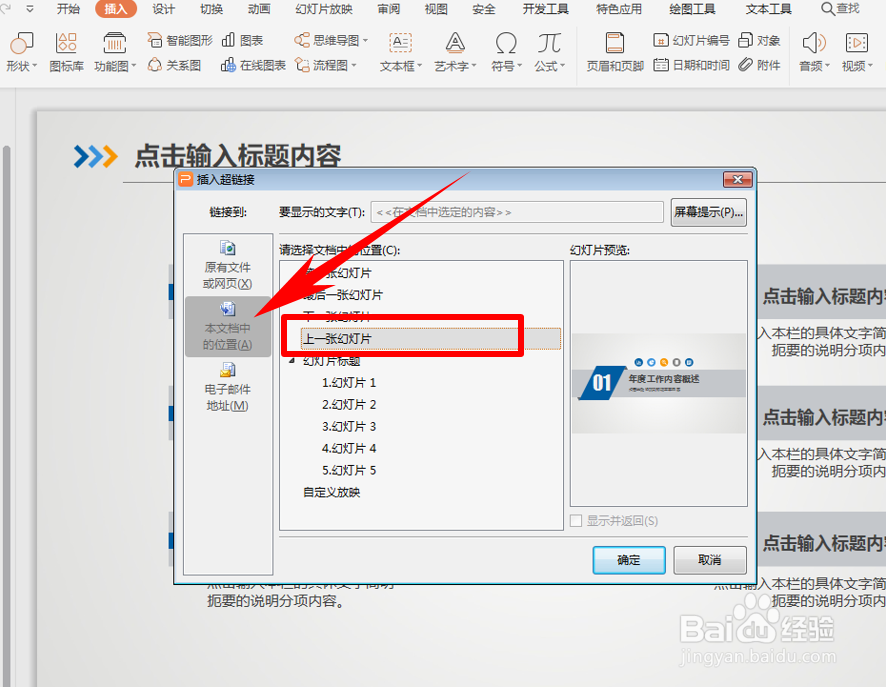Open Mind Map (思维导图) menu
This screenshot has width=886, height=687.
pos(331,40)
